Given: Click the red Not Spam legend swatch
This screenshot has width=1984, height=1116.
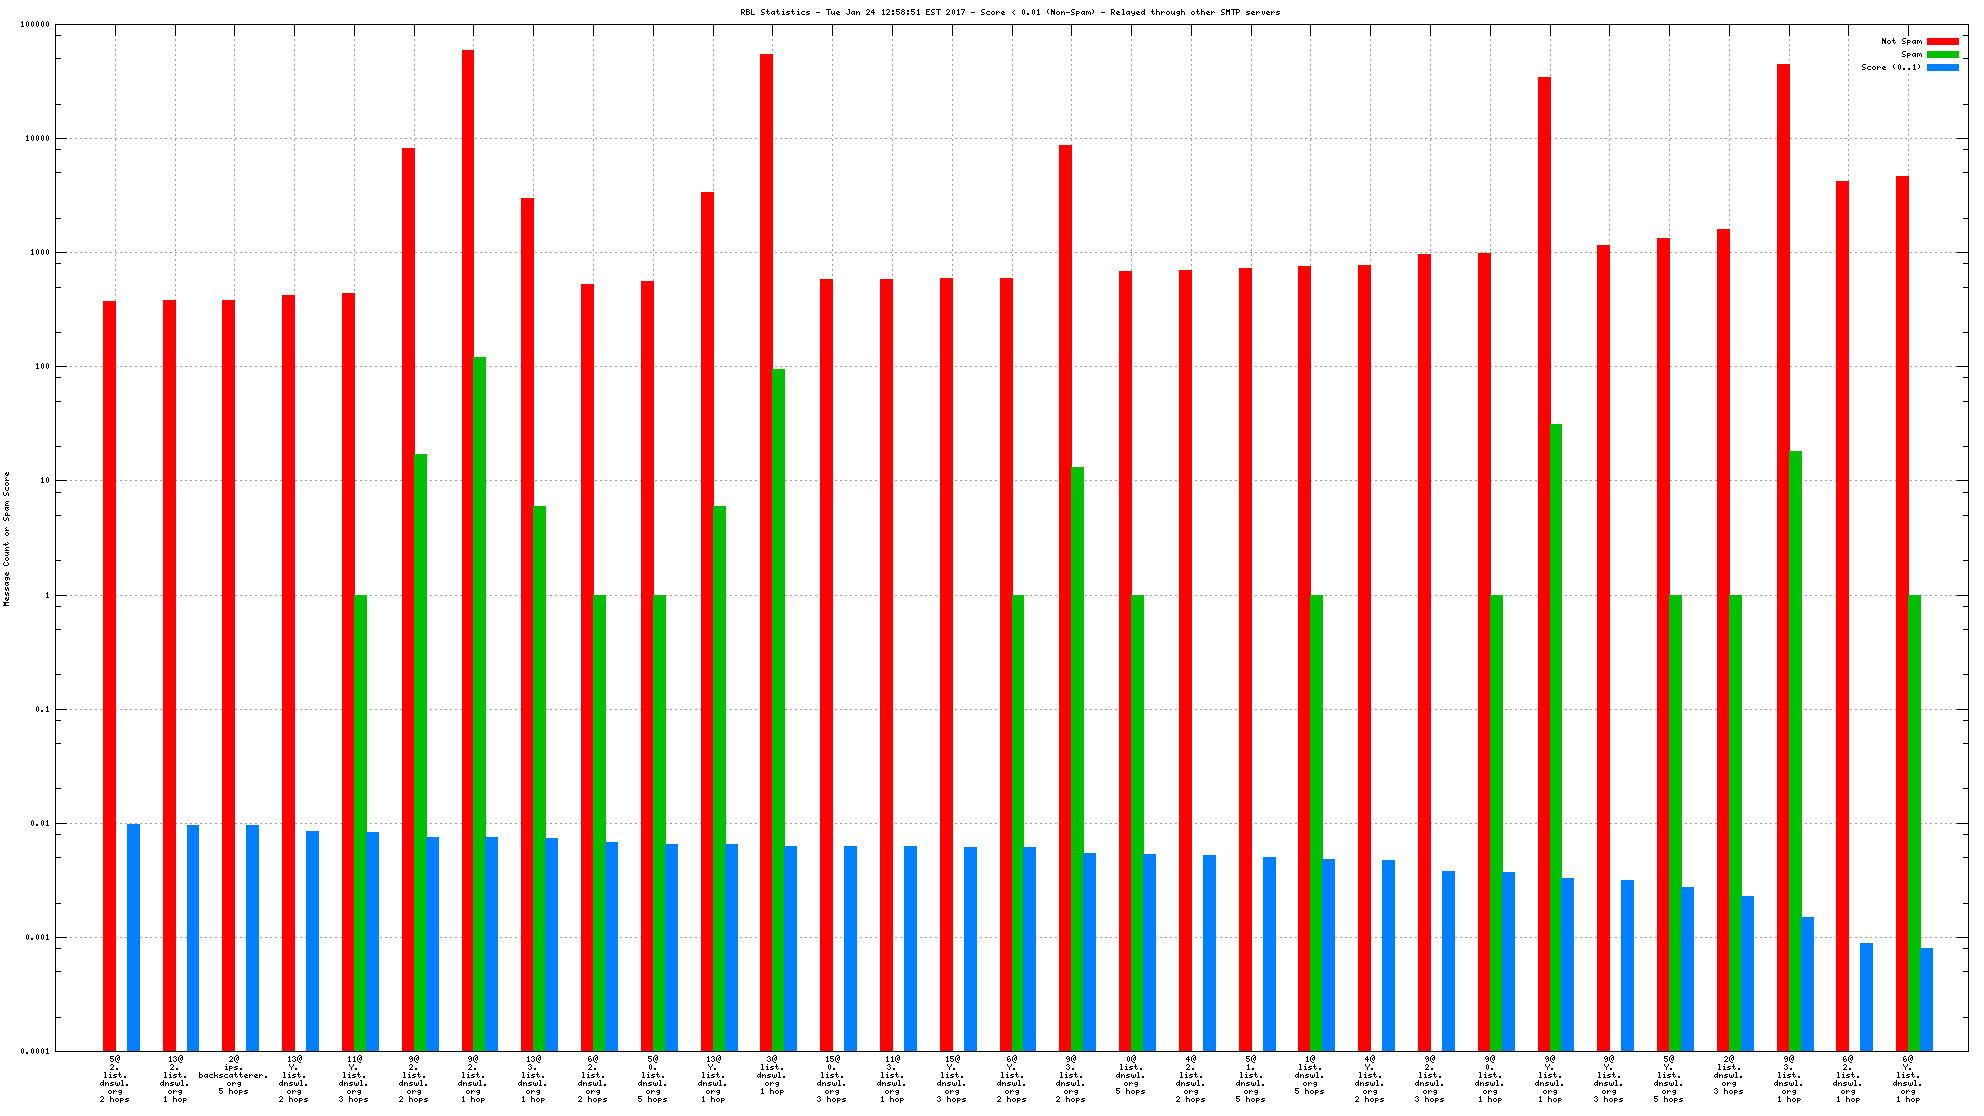Looking at the screenshot, I should pos(1942,41).
